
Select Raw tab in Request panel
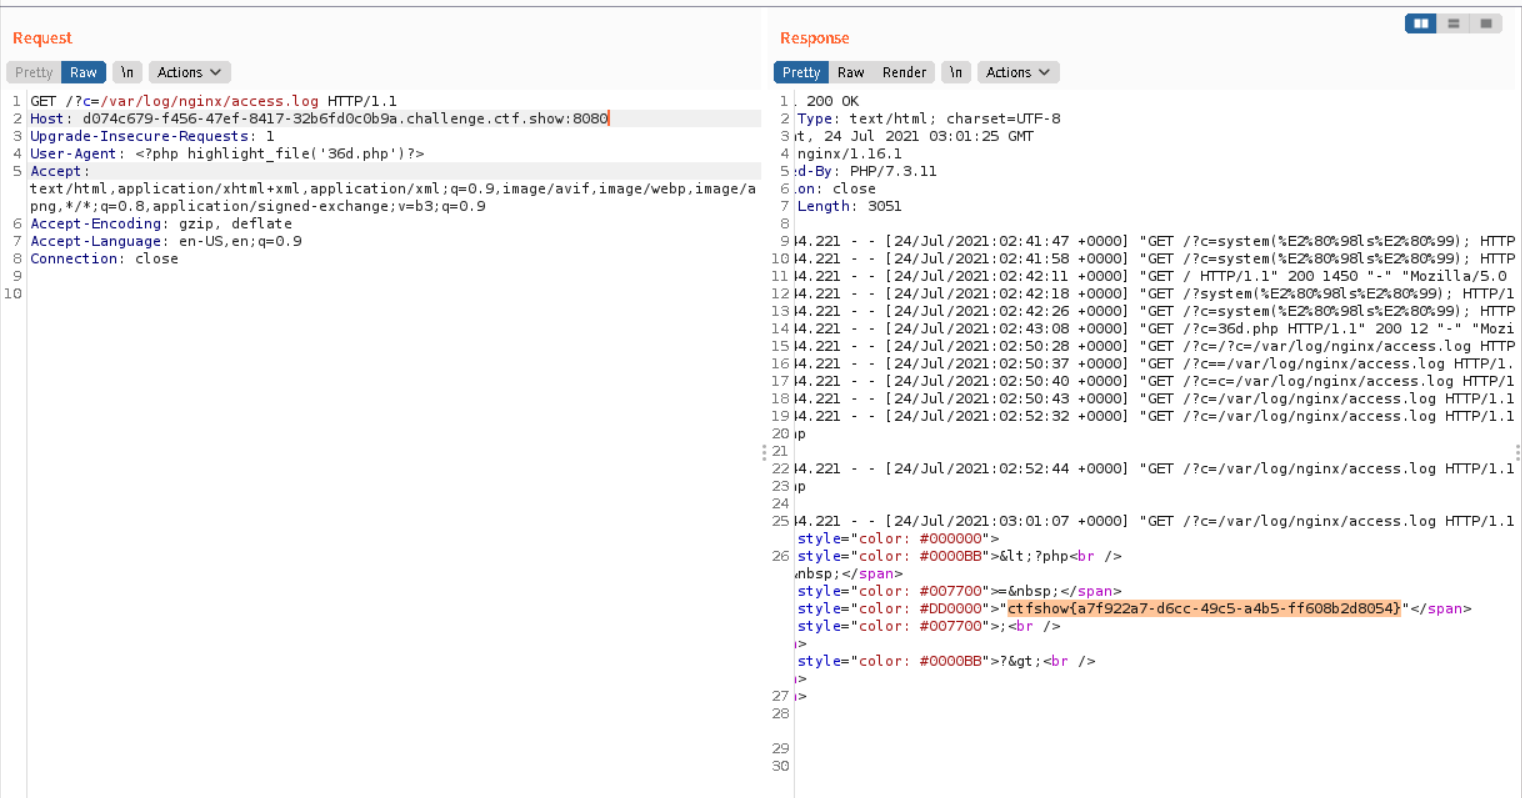coord(84,72)
